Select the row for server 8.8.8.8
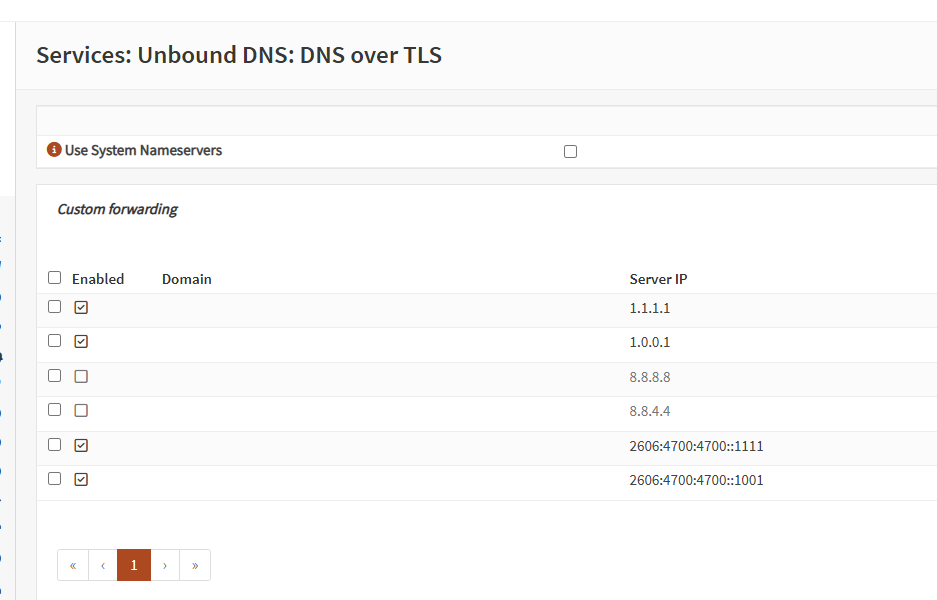Screen dimensions: 937x600 (x=54, y=375)
